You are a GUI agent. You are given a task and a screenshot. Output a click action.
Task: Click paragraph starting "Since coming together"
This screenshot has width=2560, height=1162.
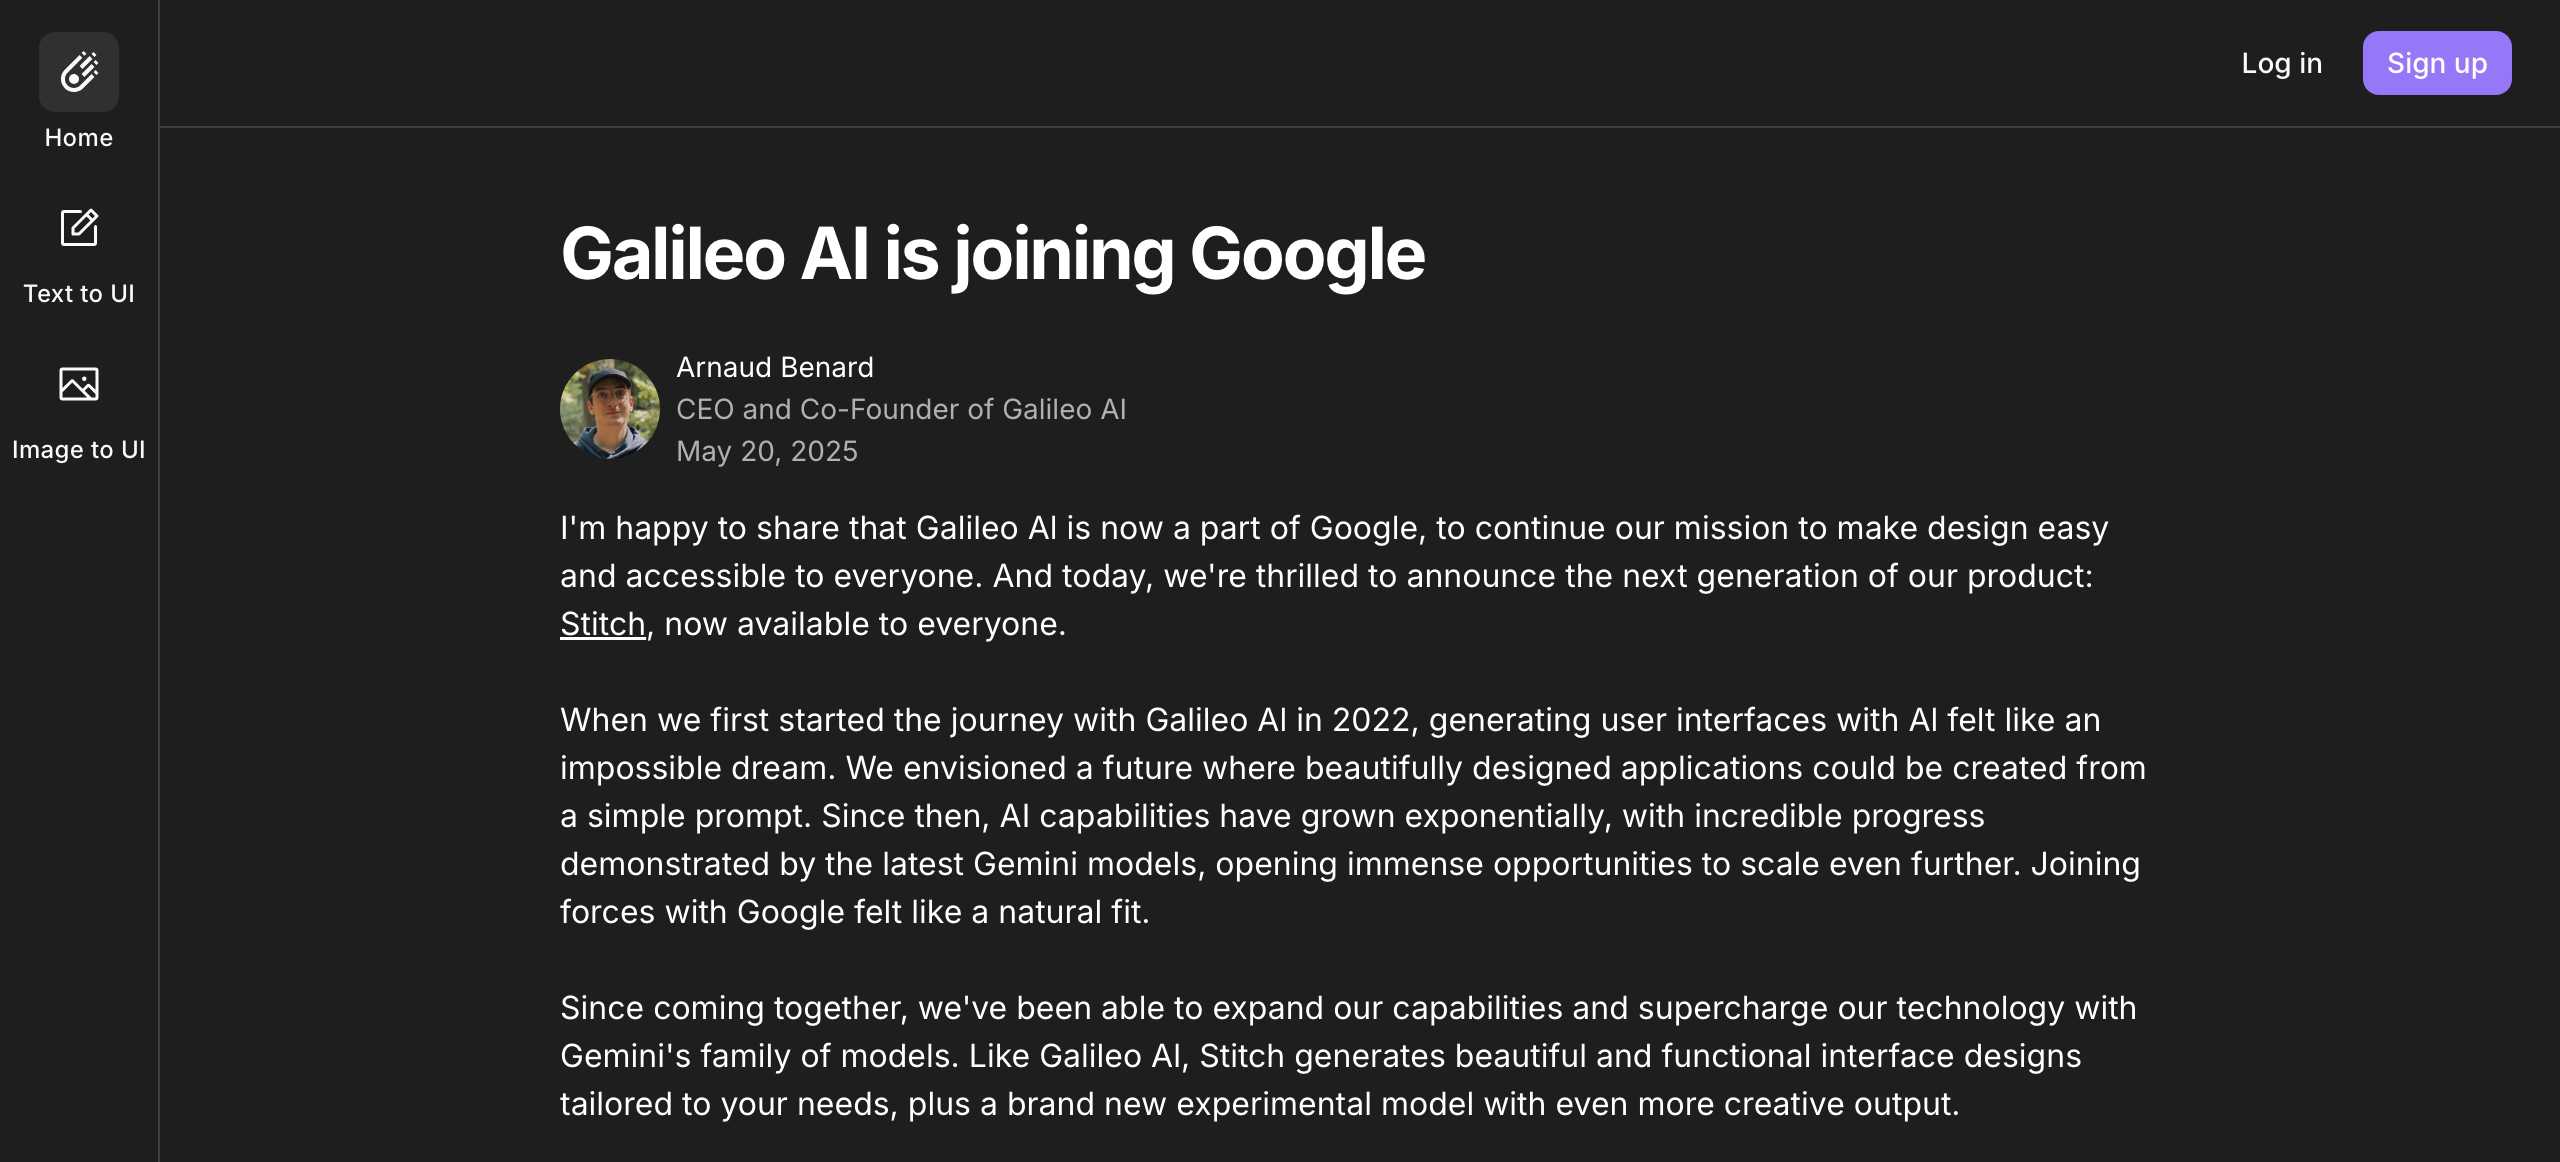click(x=1347, y=1056)
